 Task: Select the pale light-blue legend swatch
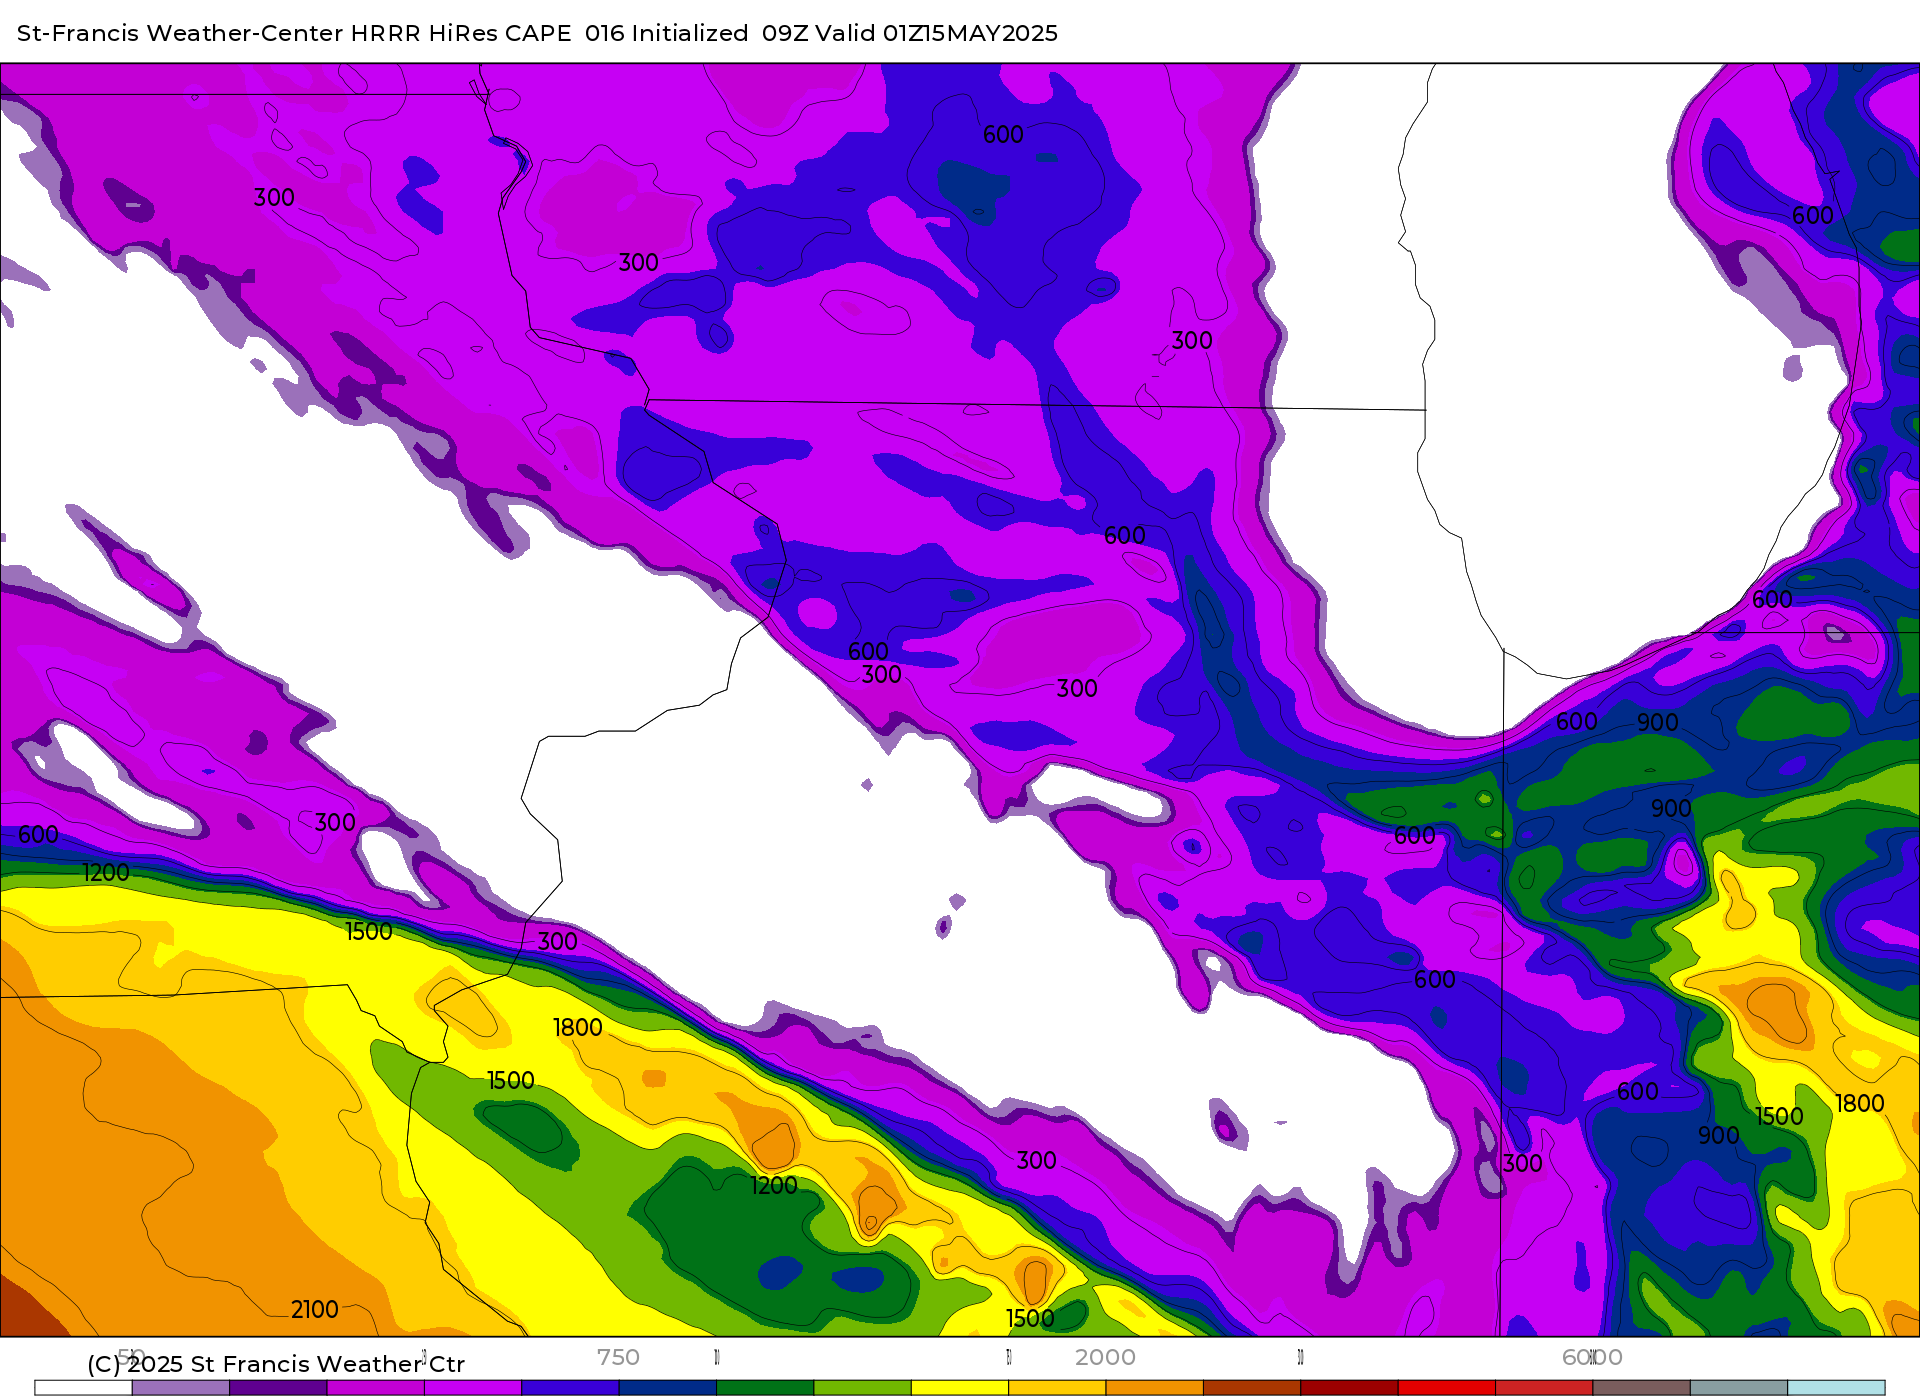tap(1836, 1388)
